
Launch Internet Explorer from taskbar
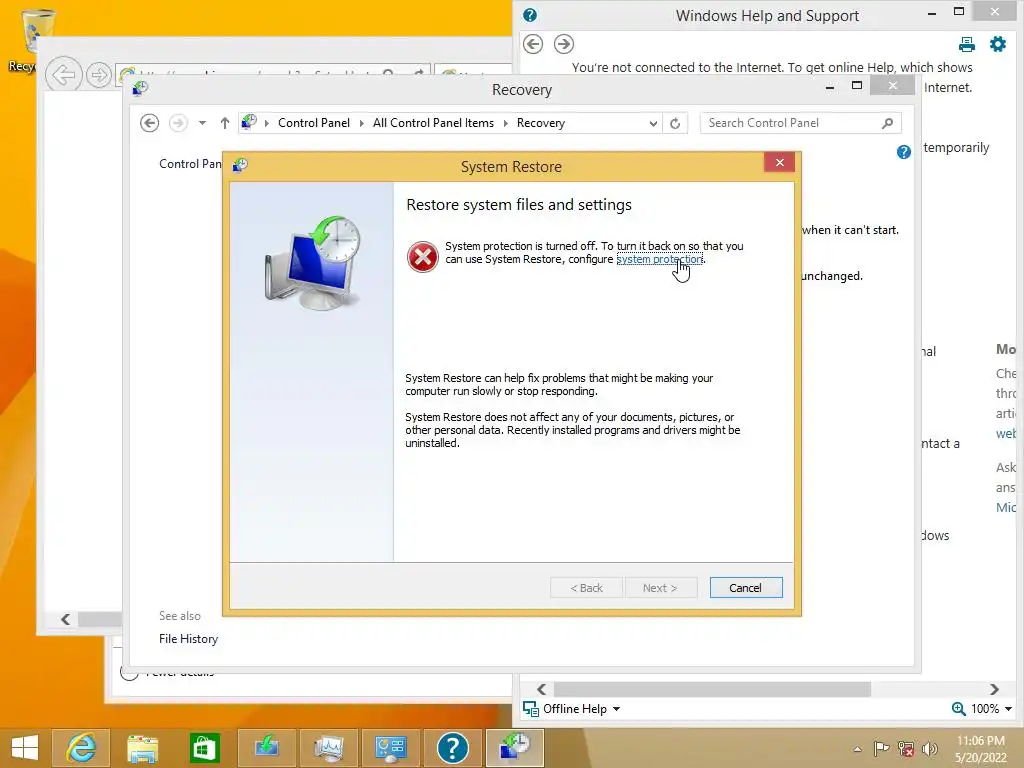[81, 748]
